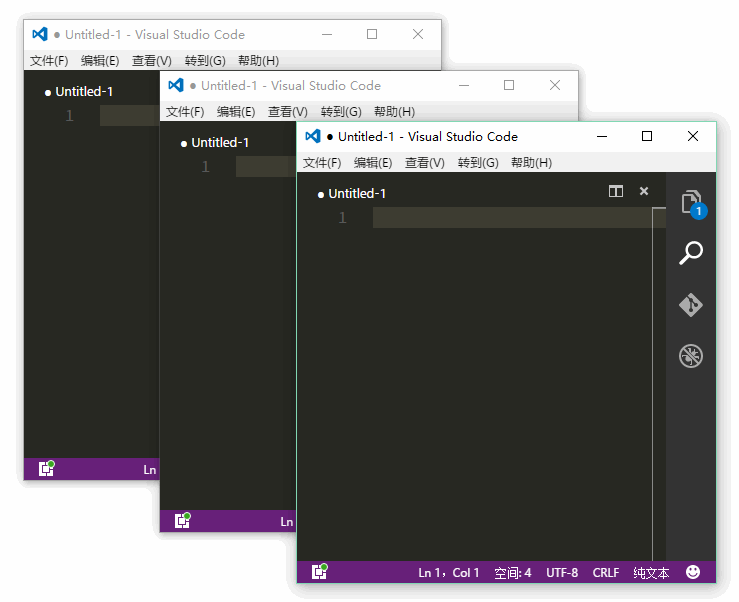Screen dimensions: 739x602
Task: Open 编辑(E) menu in front window
Action: pos(373,163)
